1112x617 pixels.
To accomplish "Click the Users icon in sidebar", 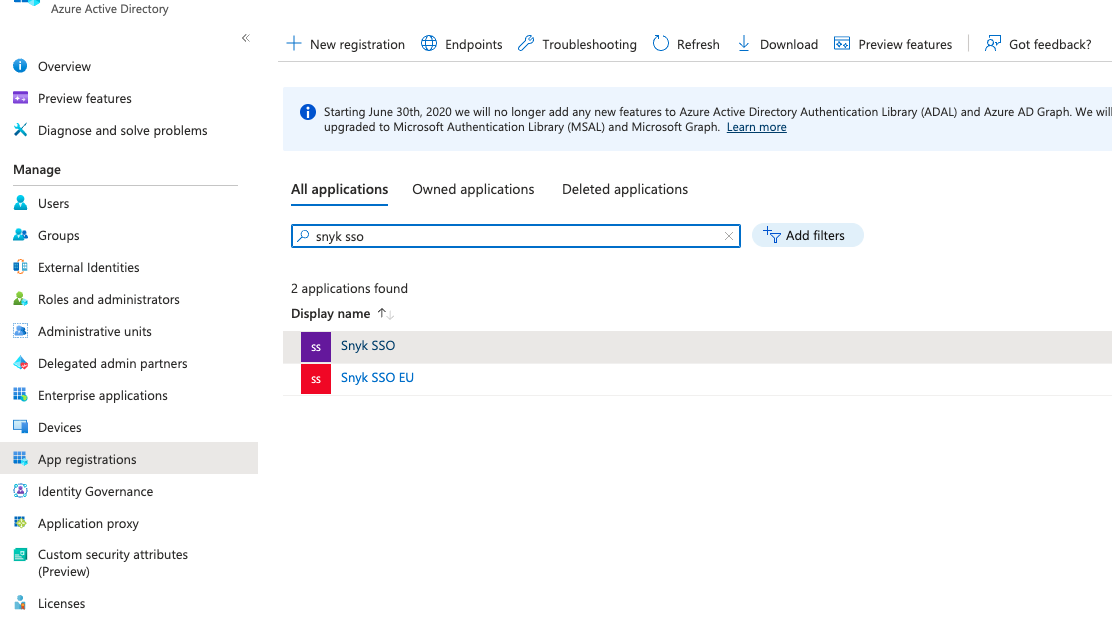I will (21, 203).
